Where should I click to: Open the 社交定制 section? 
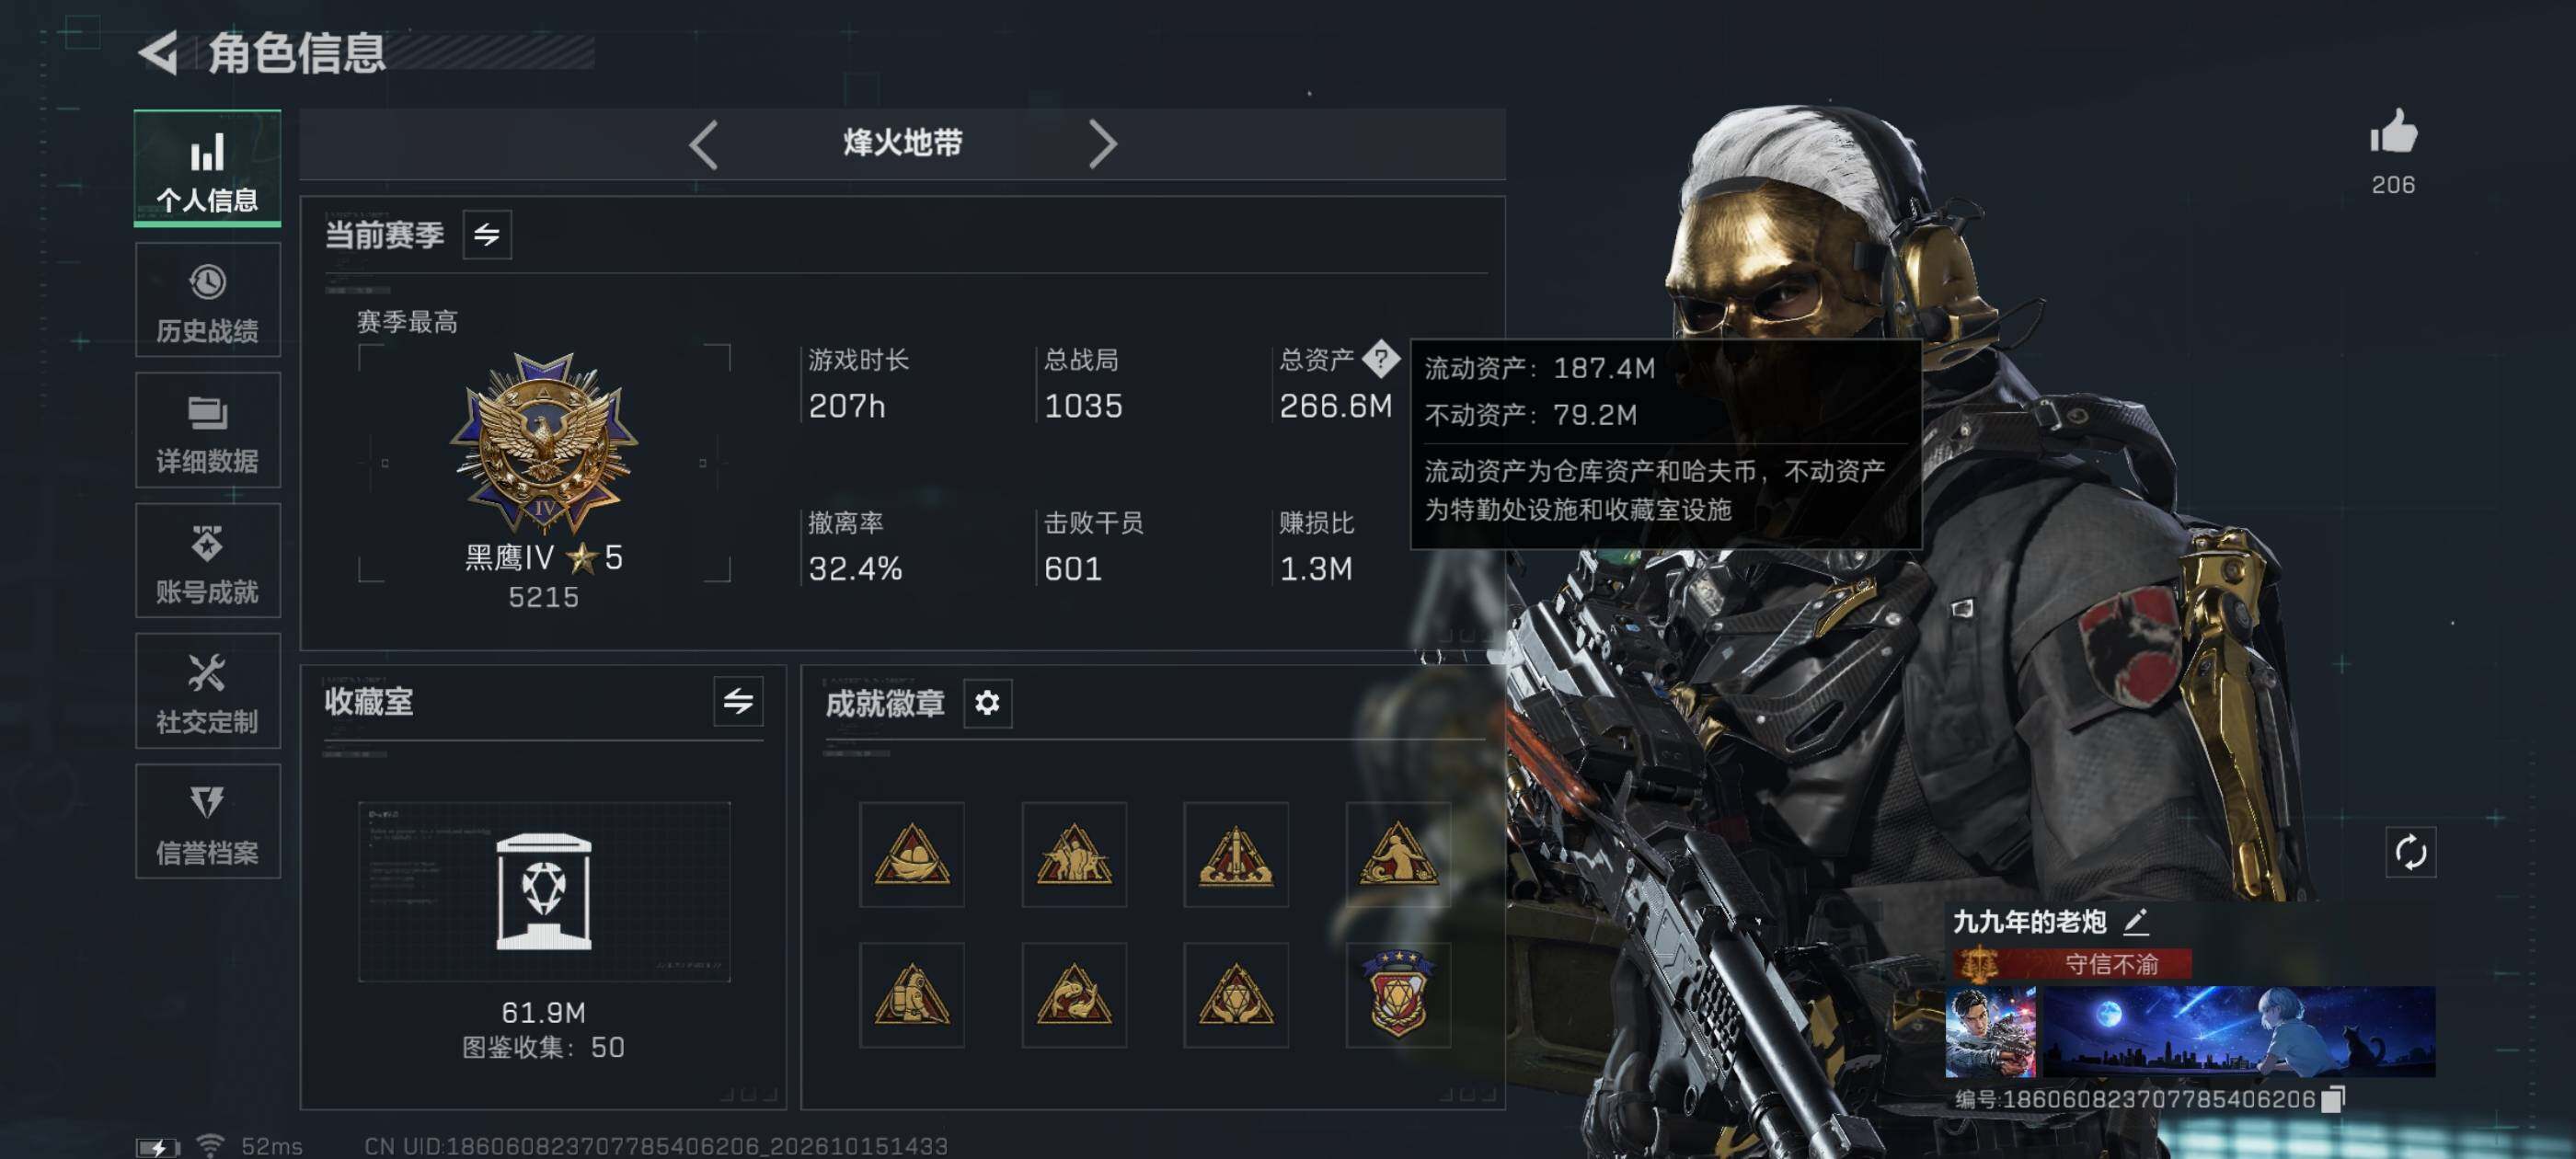(x=208, y=691)
